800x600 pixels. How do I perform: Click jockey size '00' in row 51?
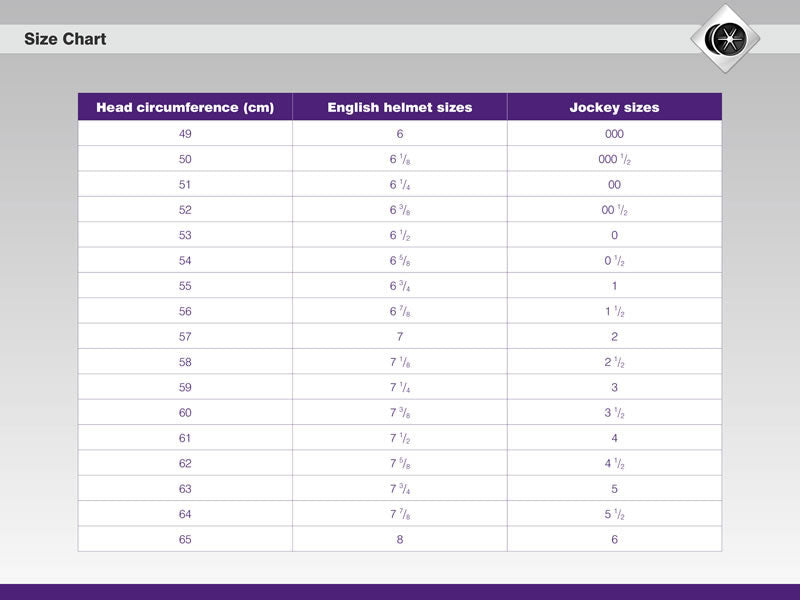[x=614, y=185]
